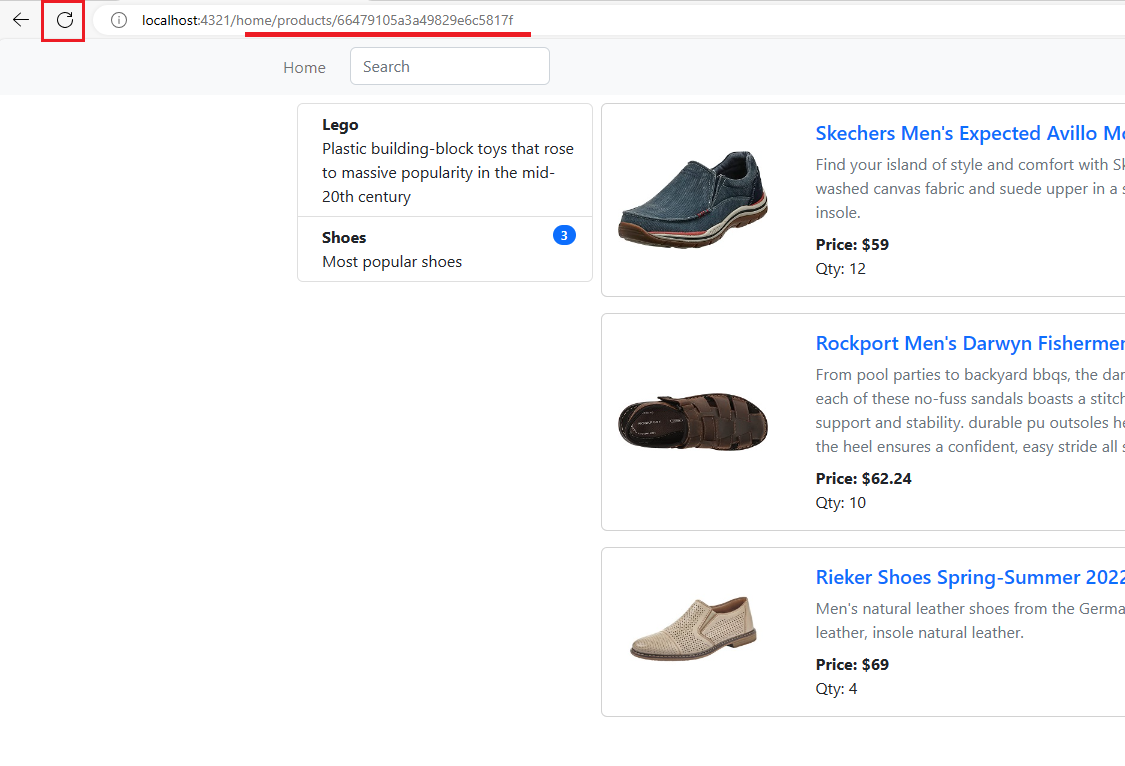The image size is (1125, 766).
Task: Open the Rieker Shoes Spring-Summer product
Action: 970,577
